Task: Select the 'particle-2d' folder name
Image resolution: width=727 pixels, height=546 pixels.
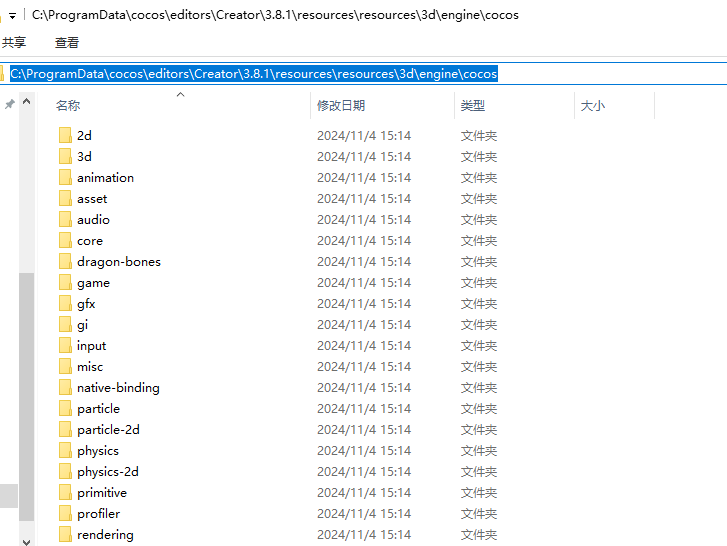Action: coord(108,430)
